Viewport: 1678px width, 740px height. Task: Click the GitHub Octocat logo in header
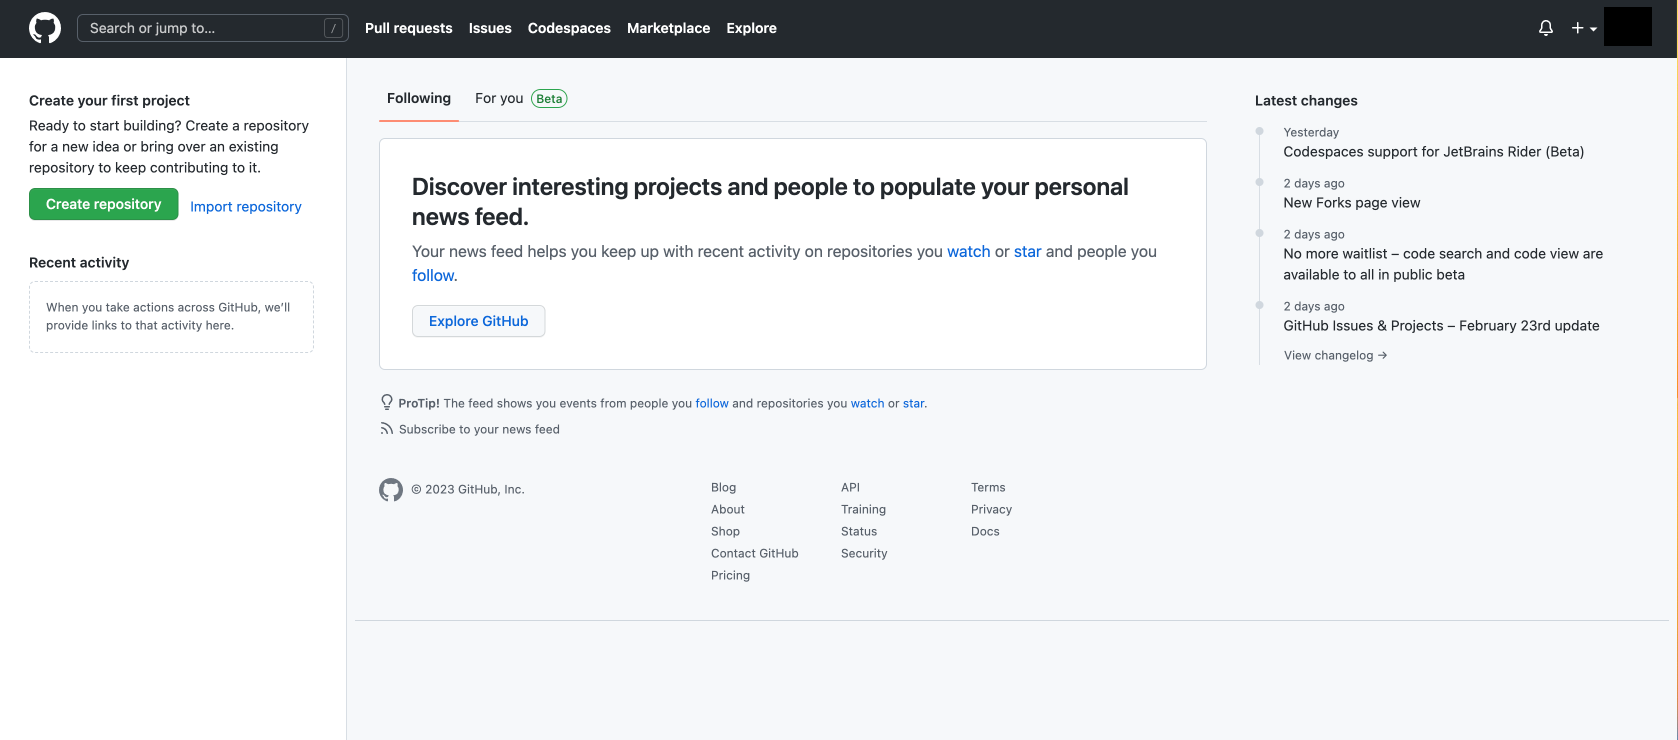coord(45,28)
